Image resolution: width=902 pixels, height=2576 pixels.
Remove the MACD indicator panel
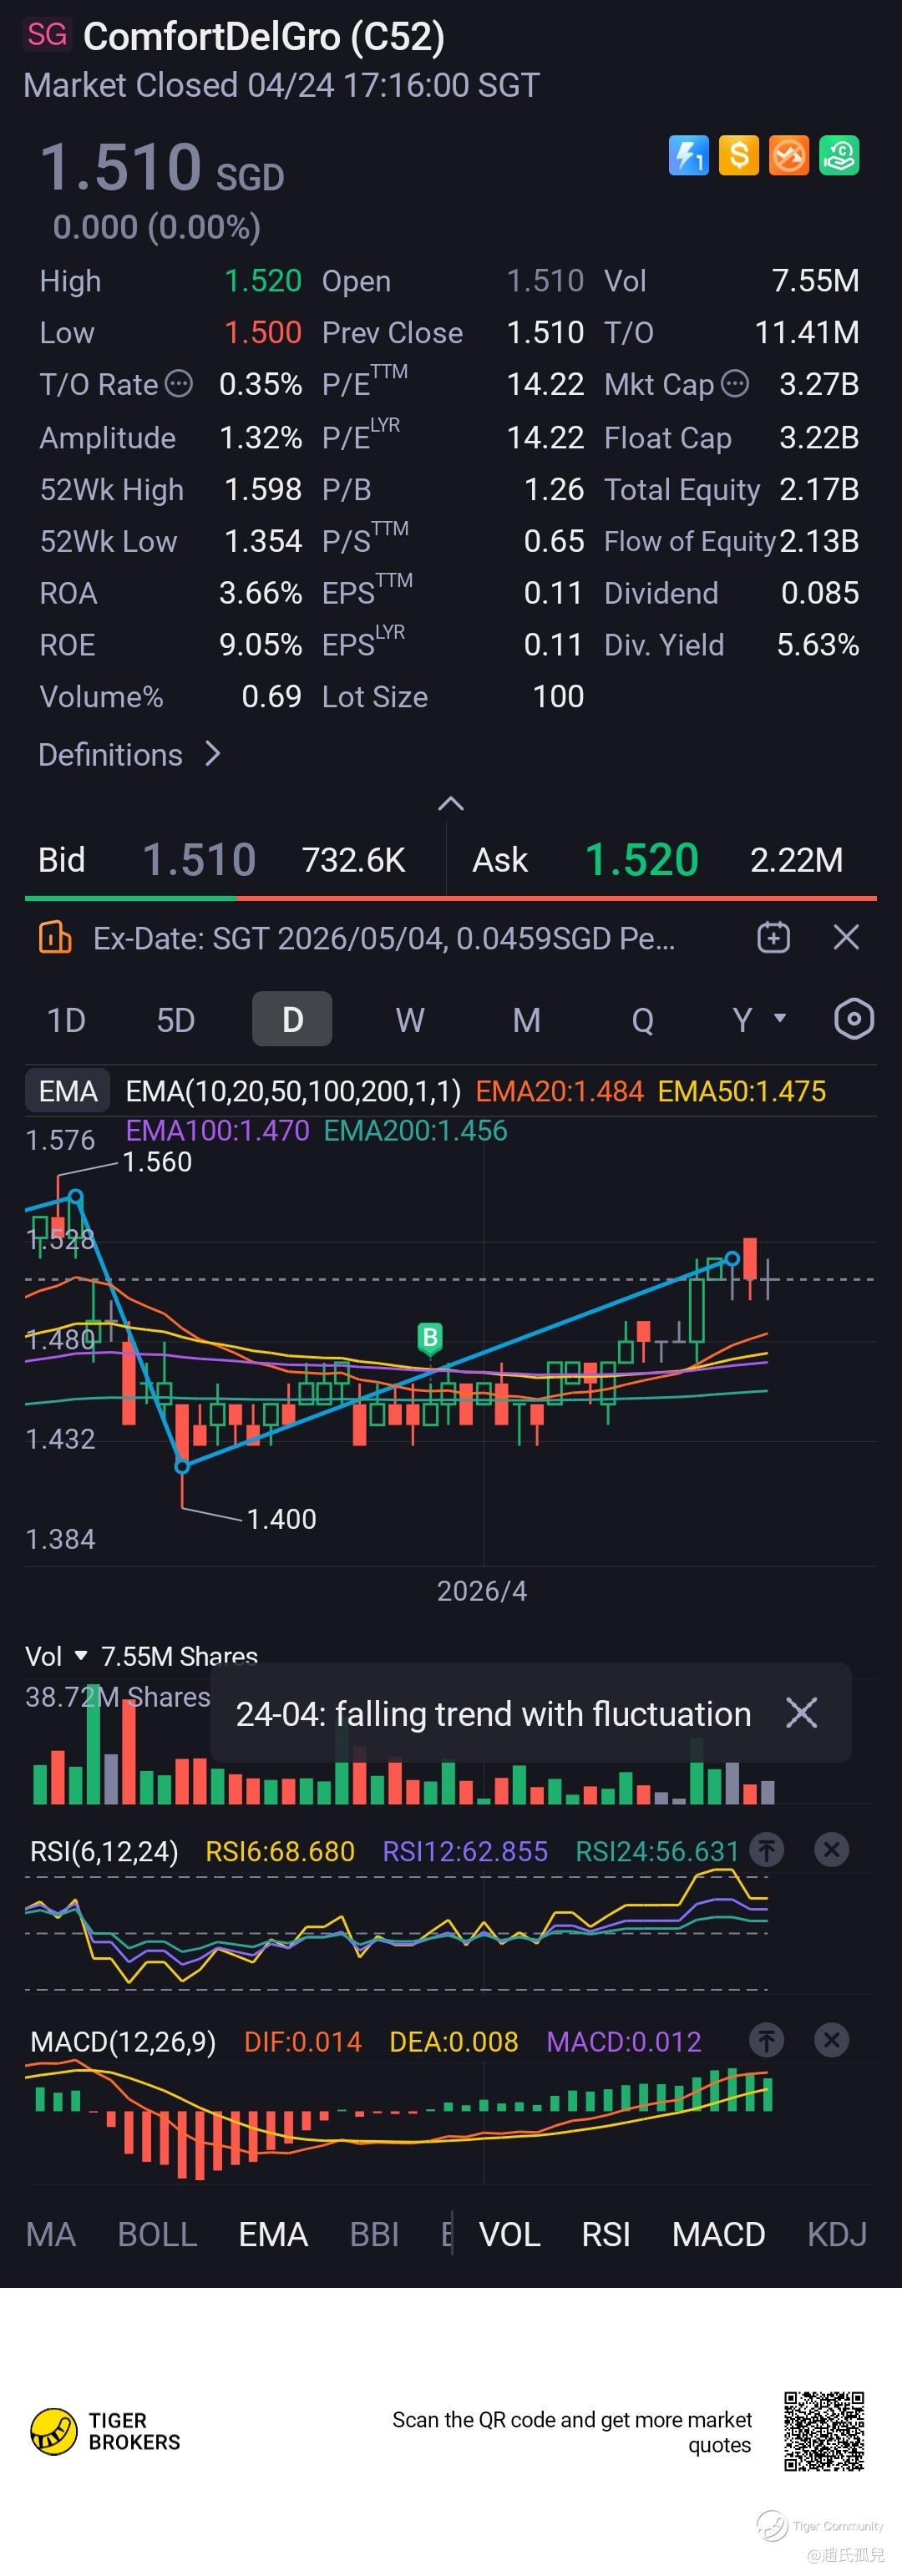coord(831,2040)
